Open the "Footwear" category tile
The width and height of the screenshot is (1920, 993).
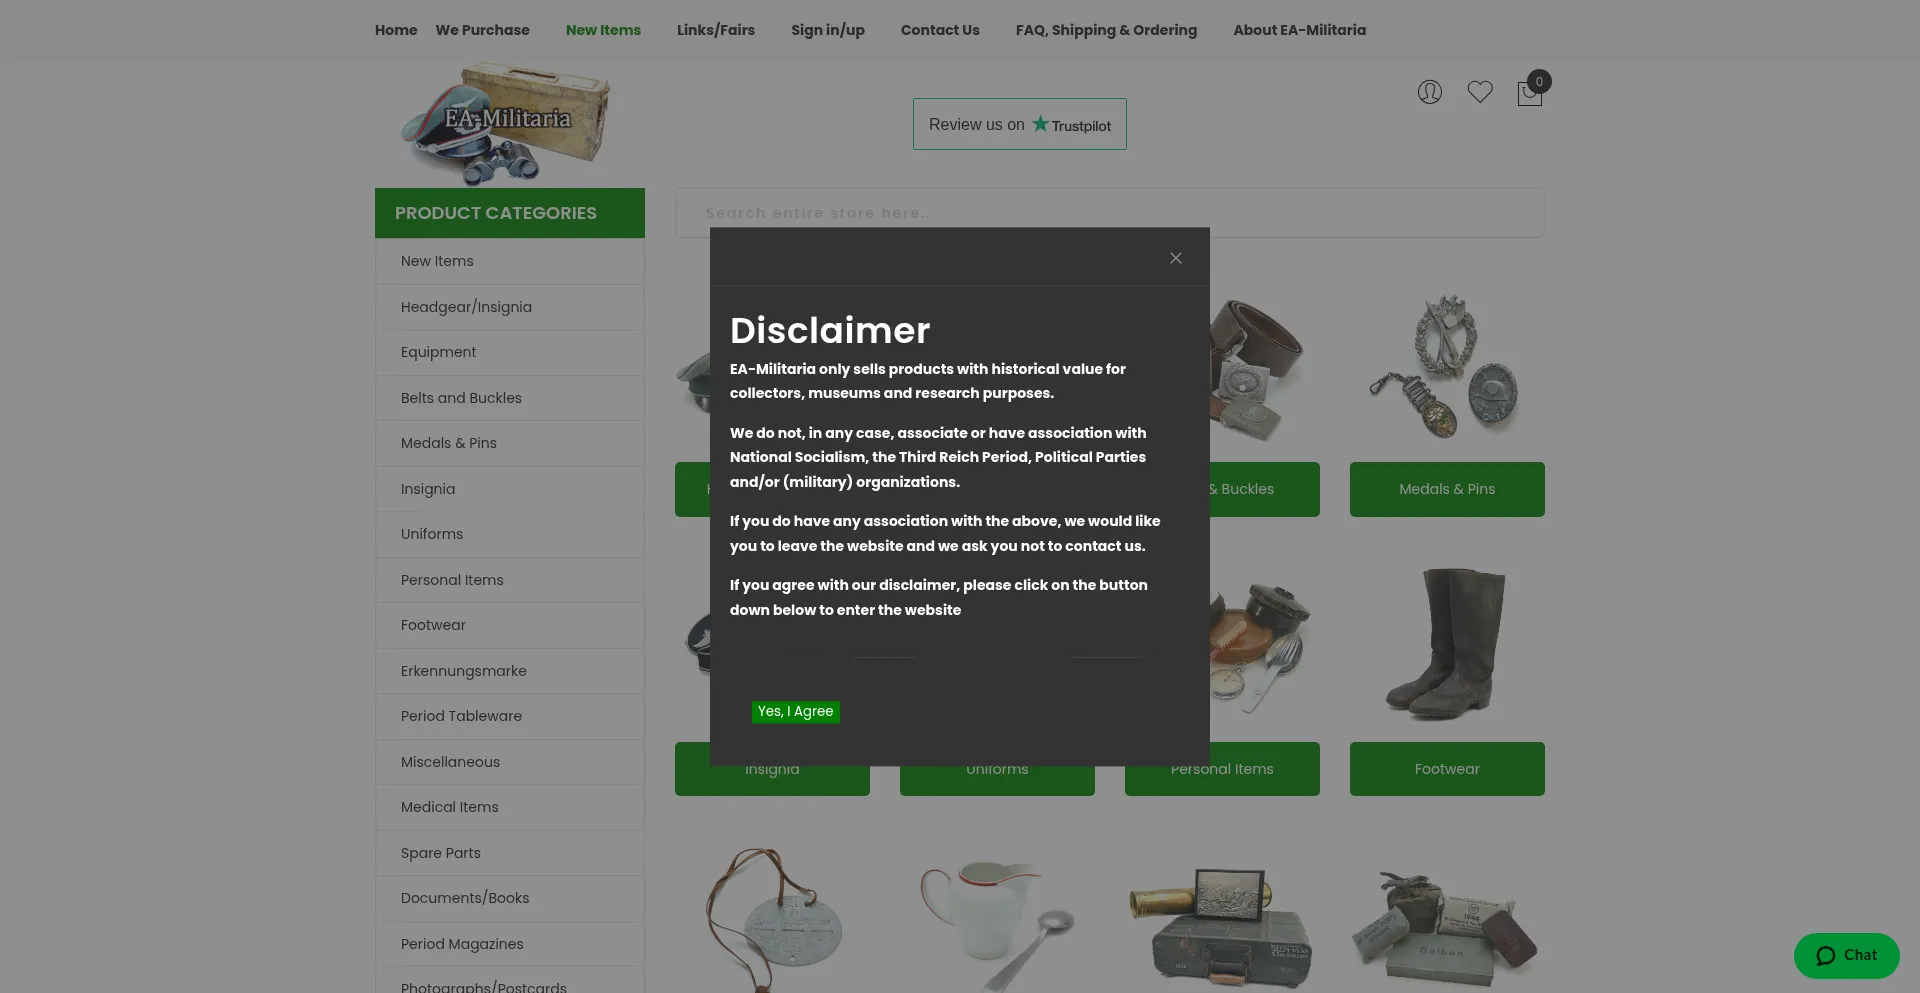[1447, 768]
